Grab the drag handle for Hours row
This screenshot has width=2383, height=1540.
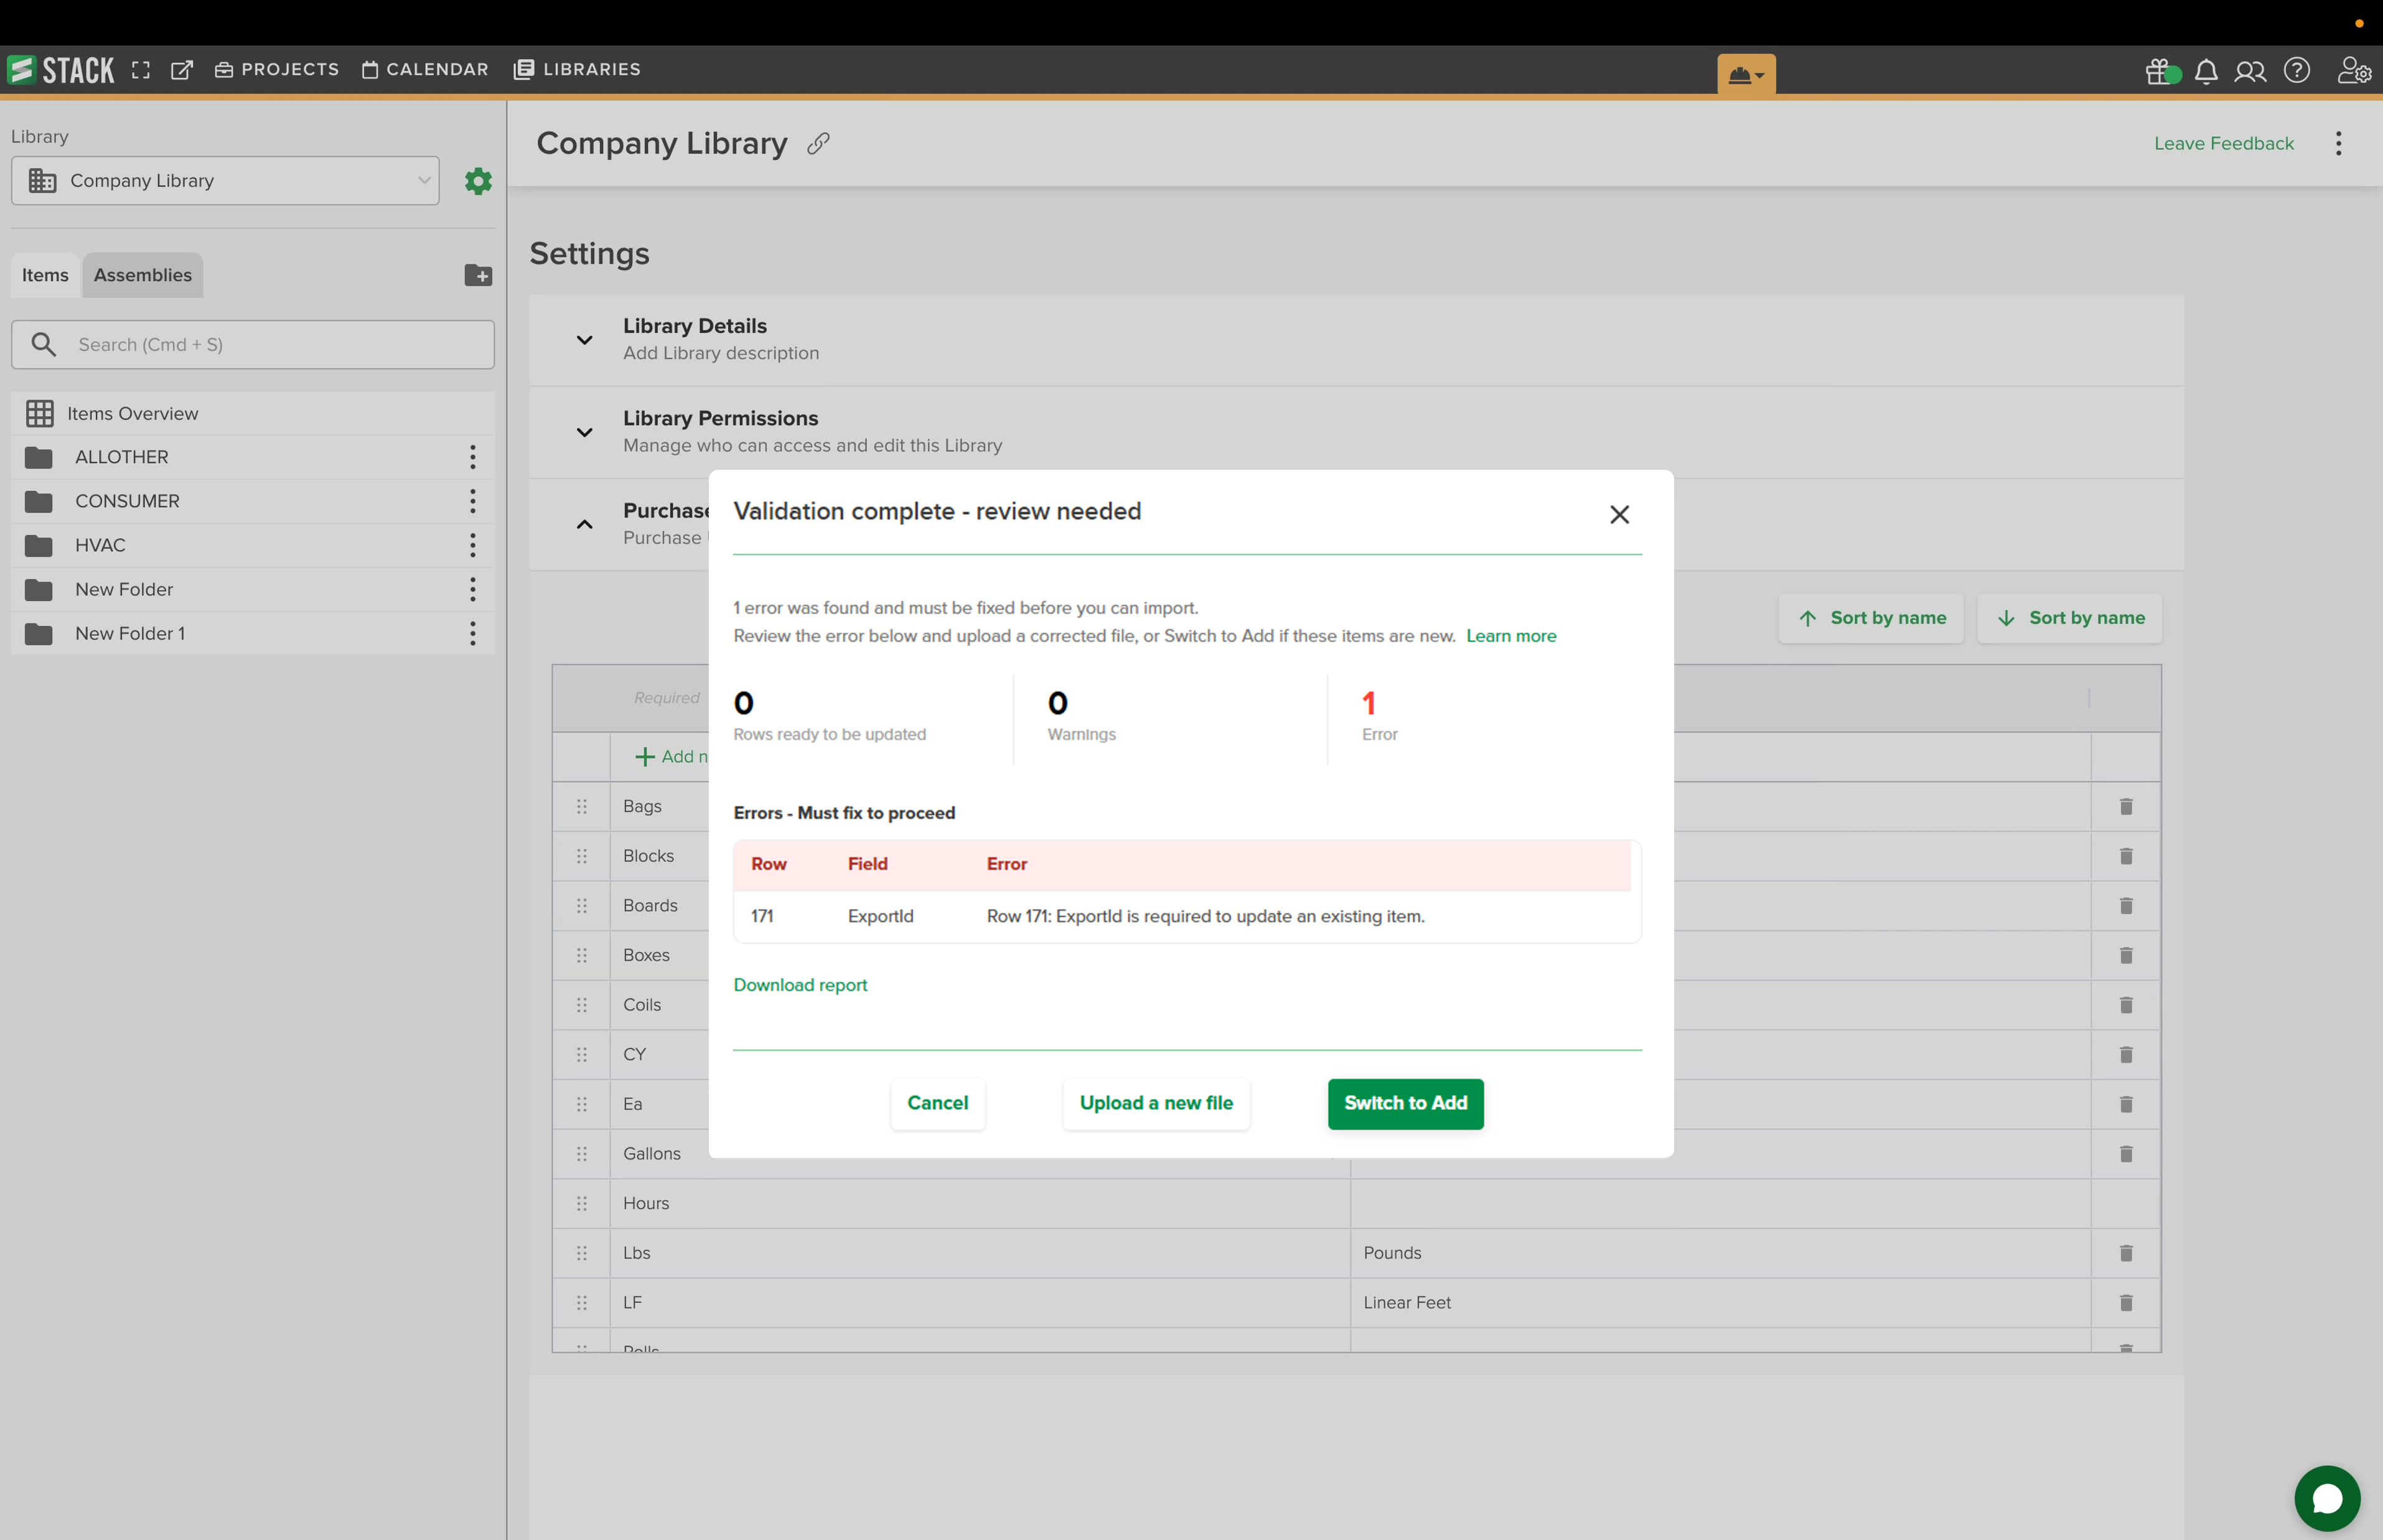pyautogui.click(x=582, y=1203)
